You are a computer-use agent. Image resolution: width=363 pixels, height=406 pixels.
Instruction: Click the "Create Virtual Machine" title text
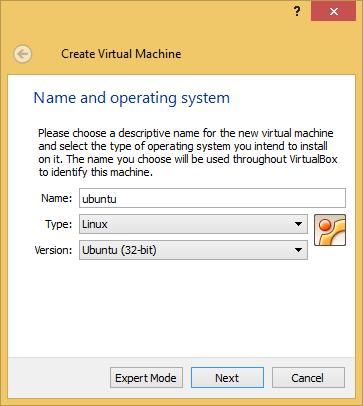121,54
